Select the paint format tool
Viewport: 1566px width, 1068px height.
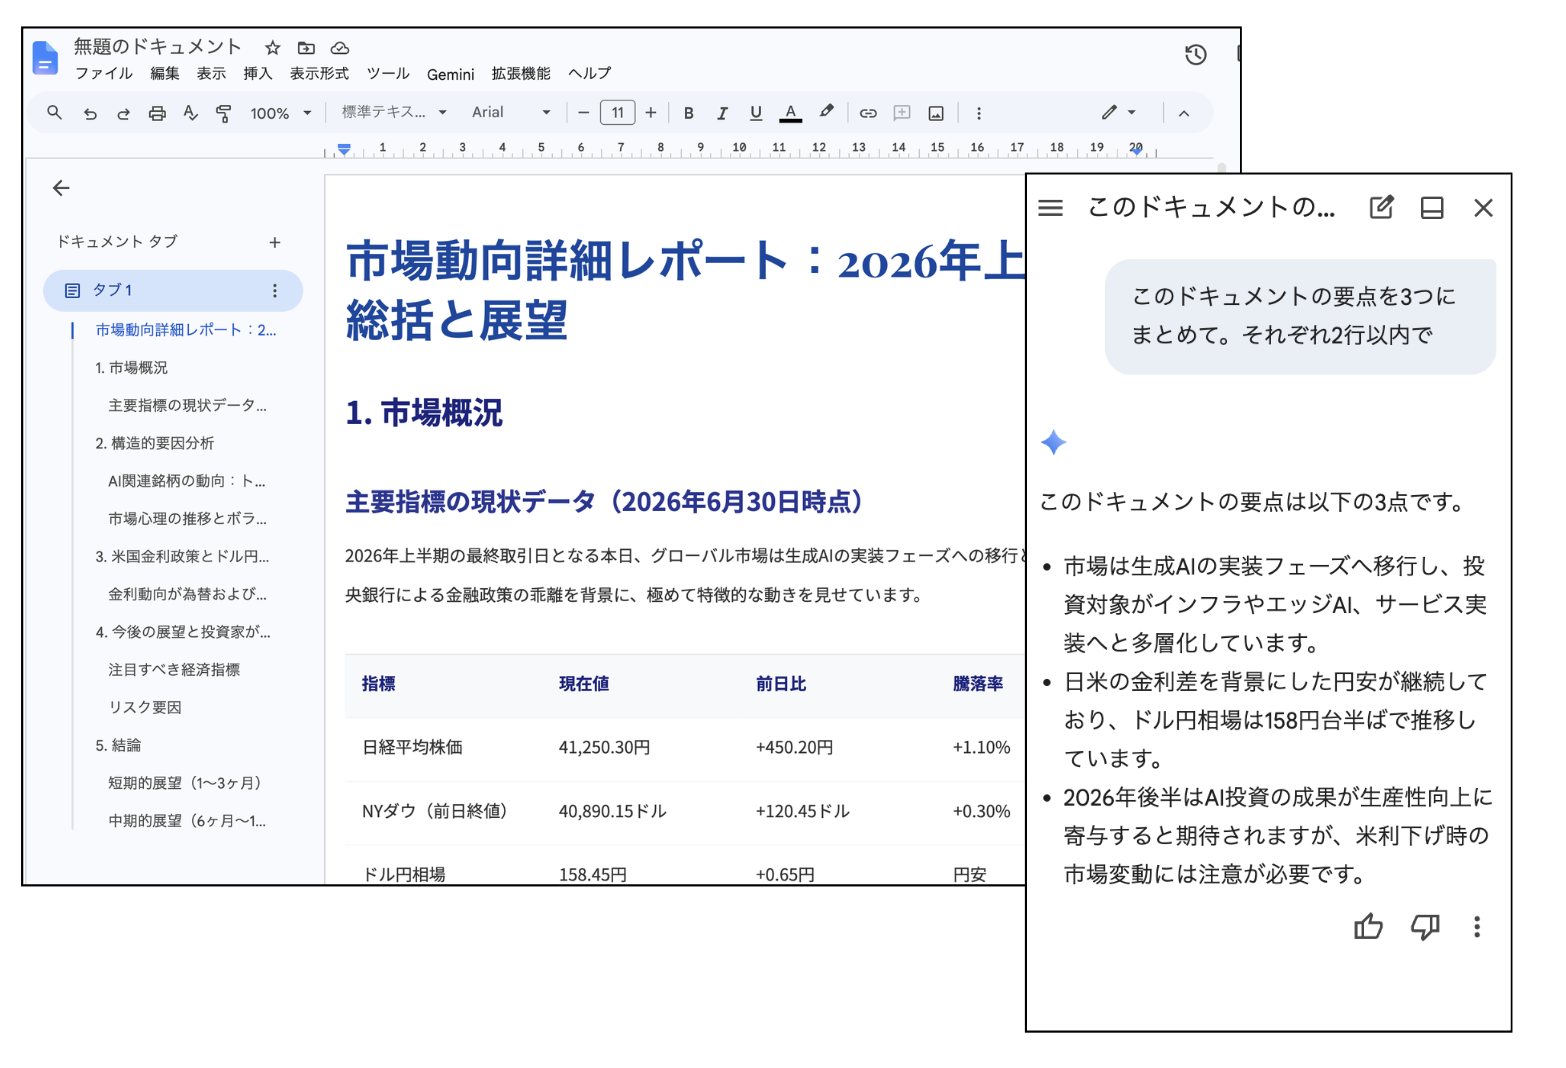coord(224,114)
